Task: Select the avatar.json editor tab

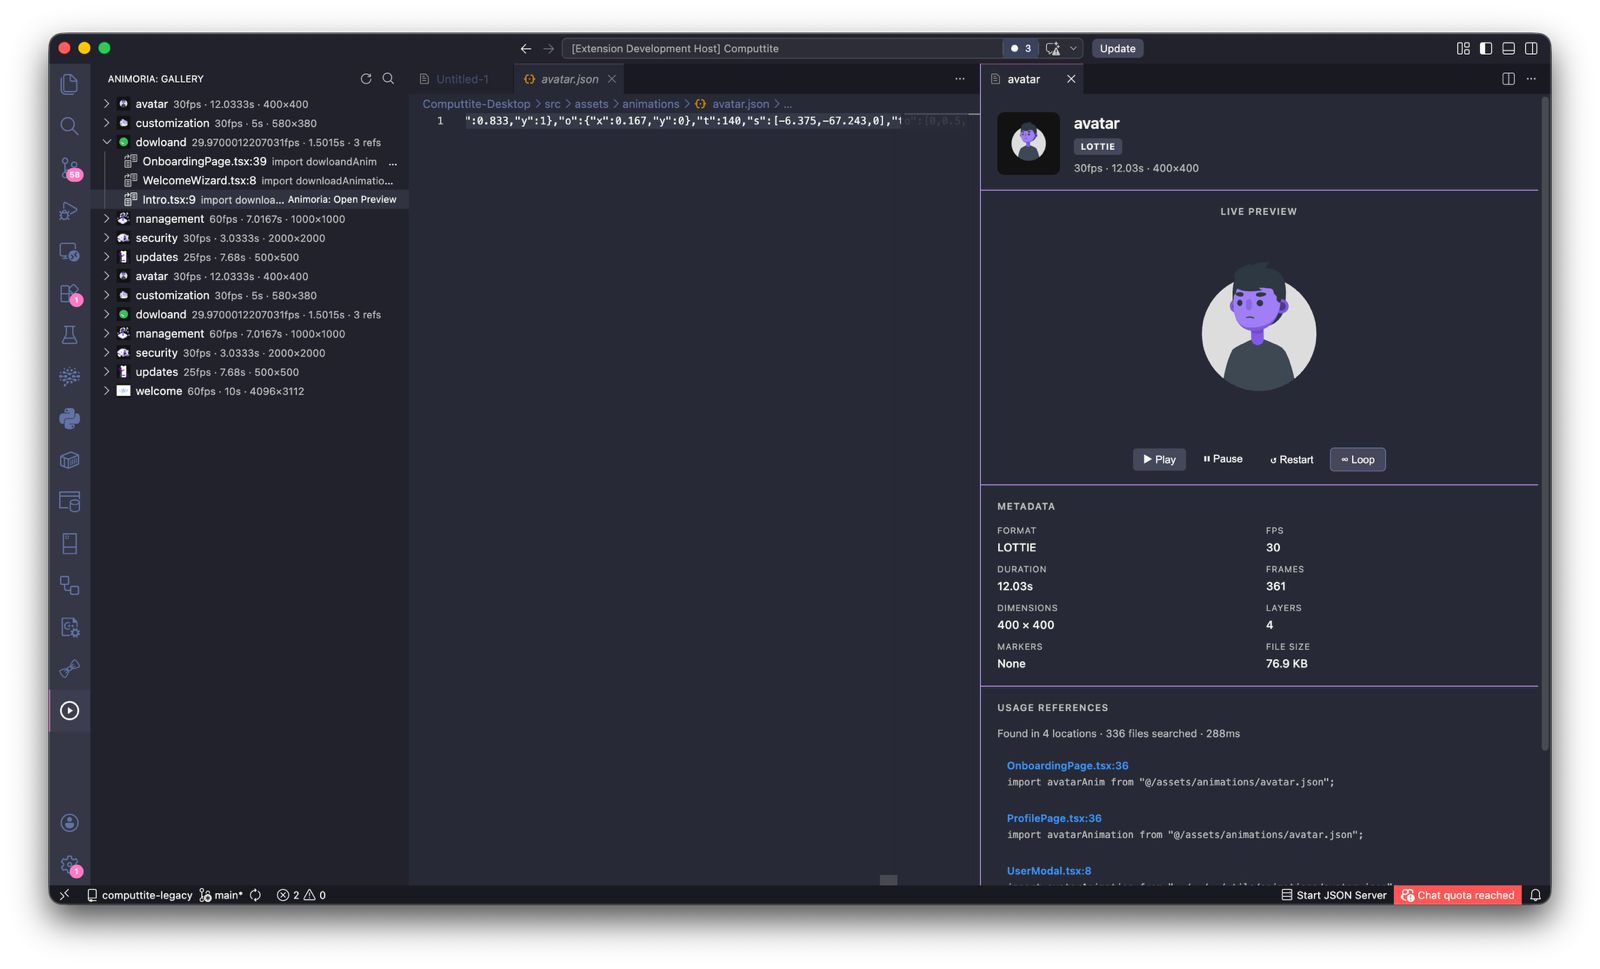Action: 569,79
